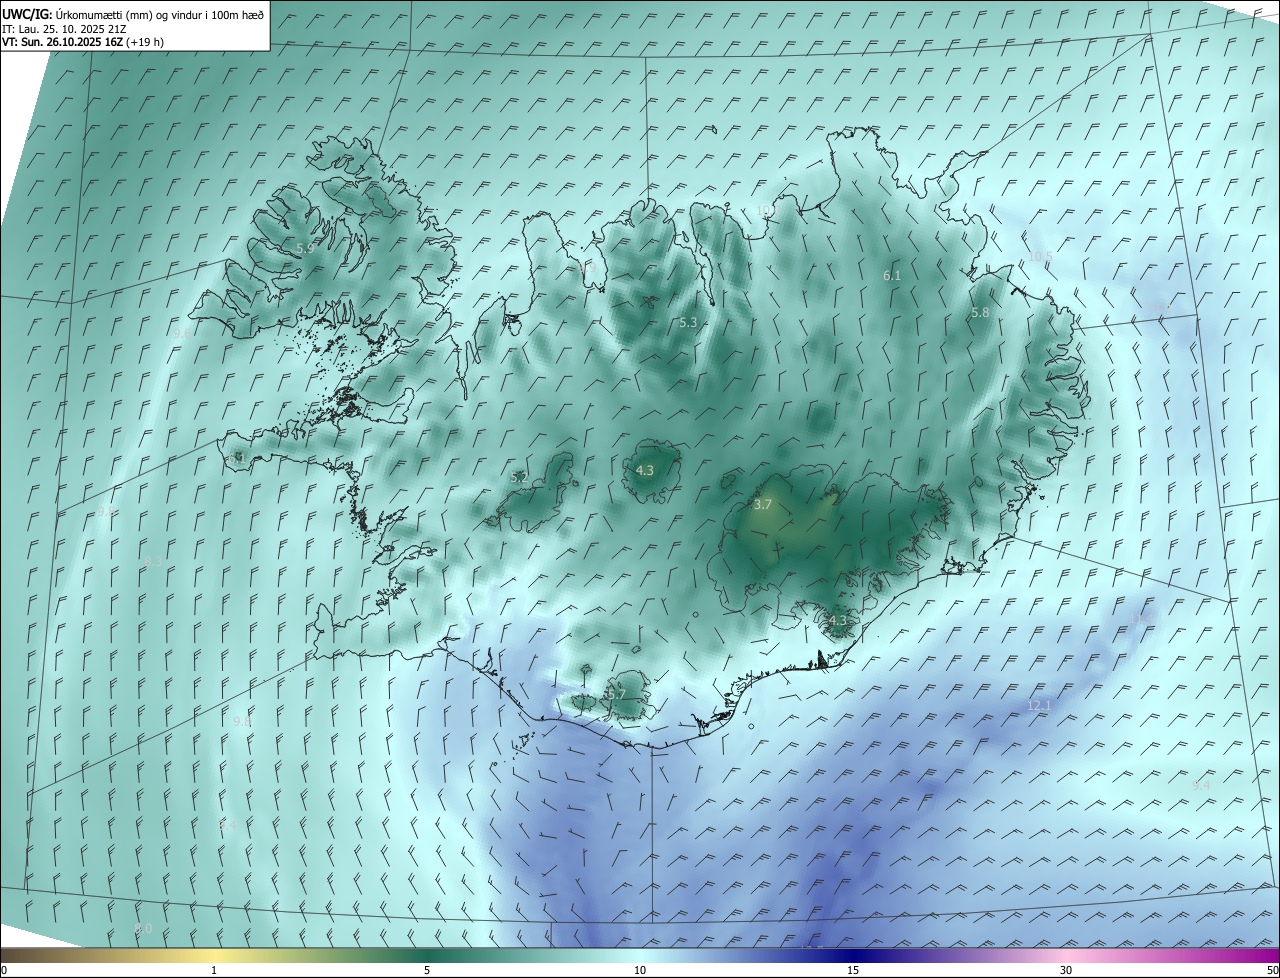
Task: Click the precipitation color scale bar
Action: point(640,956)
